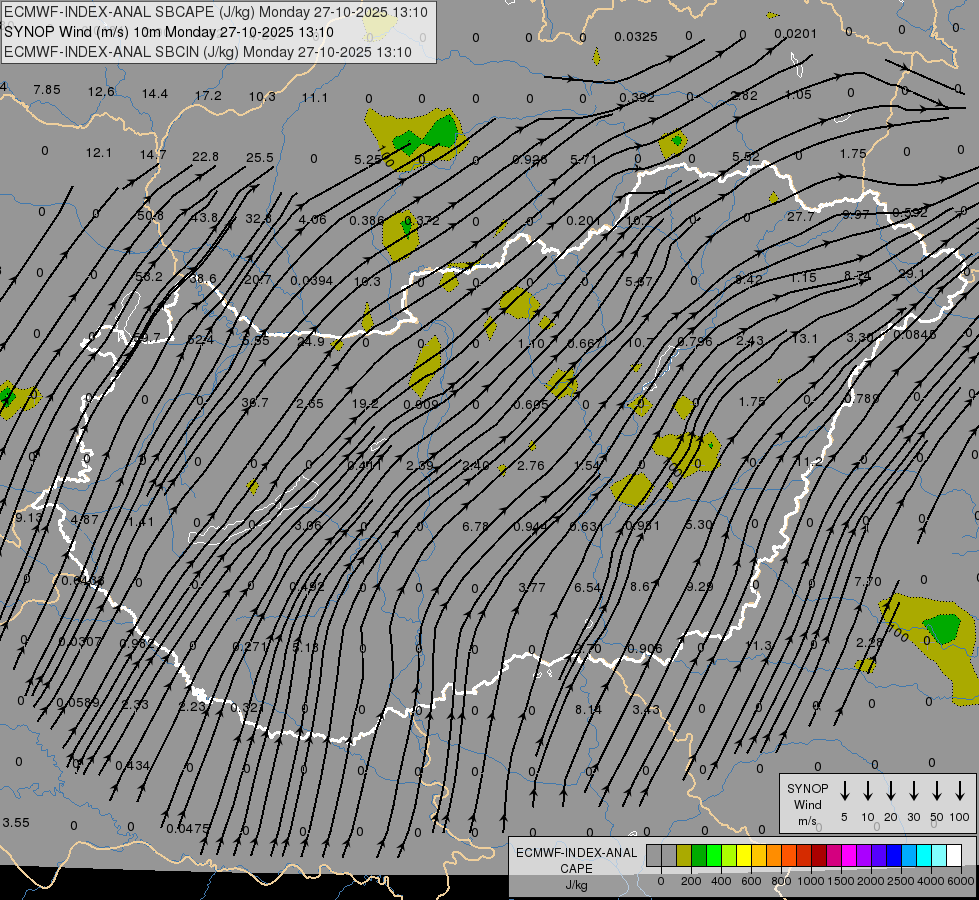
Task: Click the 30 m/s wind arrow in legend
Action: coord(913,790)
